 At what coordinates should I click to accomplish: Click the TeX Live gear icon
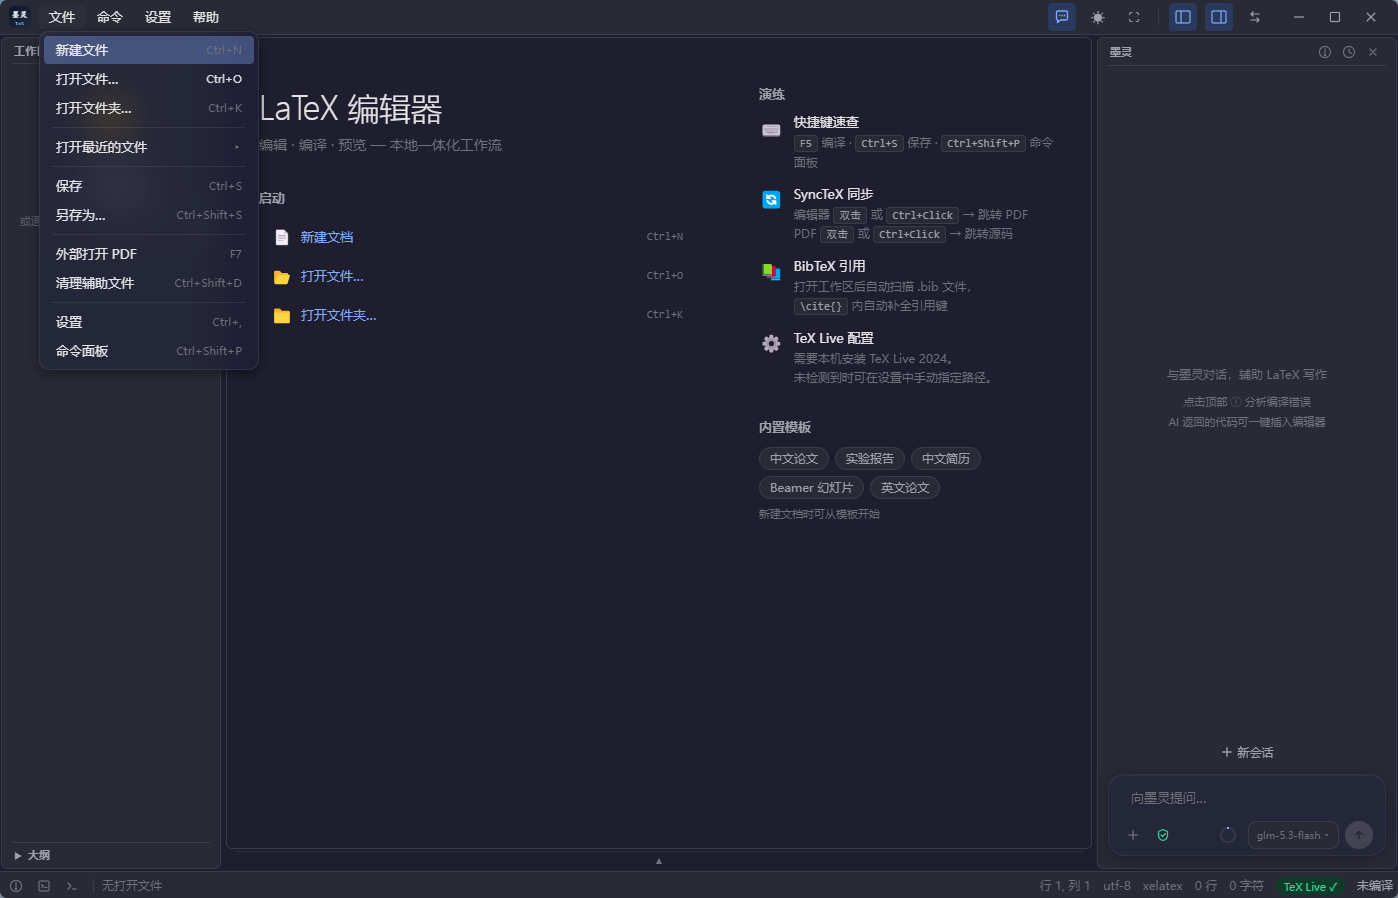[771, 344]
